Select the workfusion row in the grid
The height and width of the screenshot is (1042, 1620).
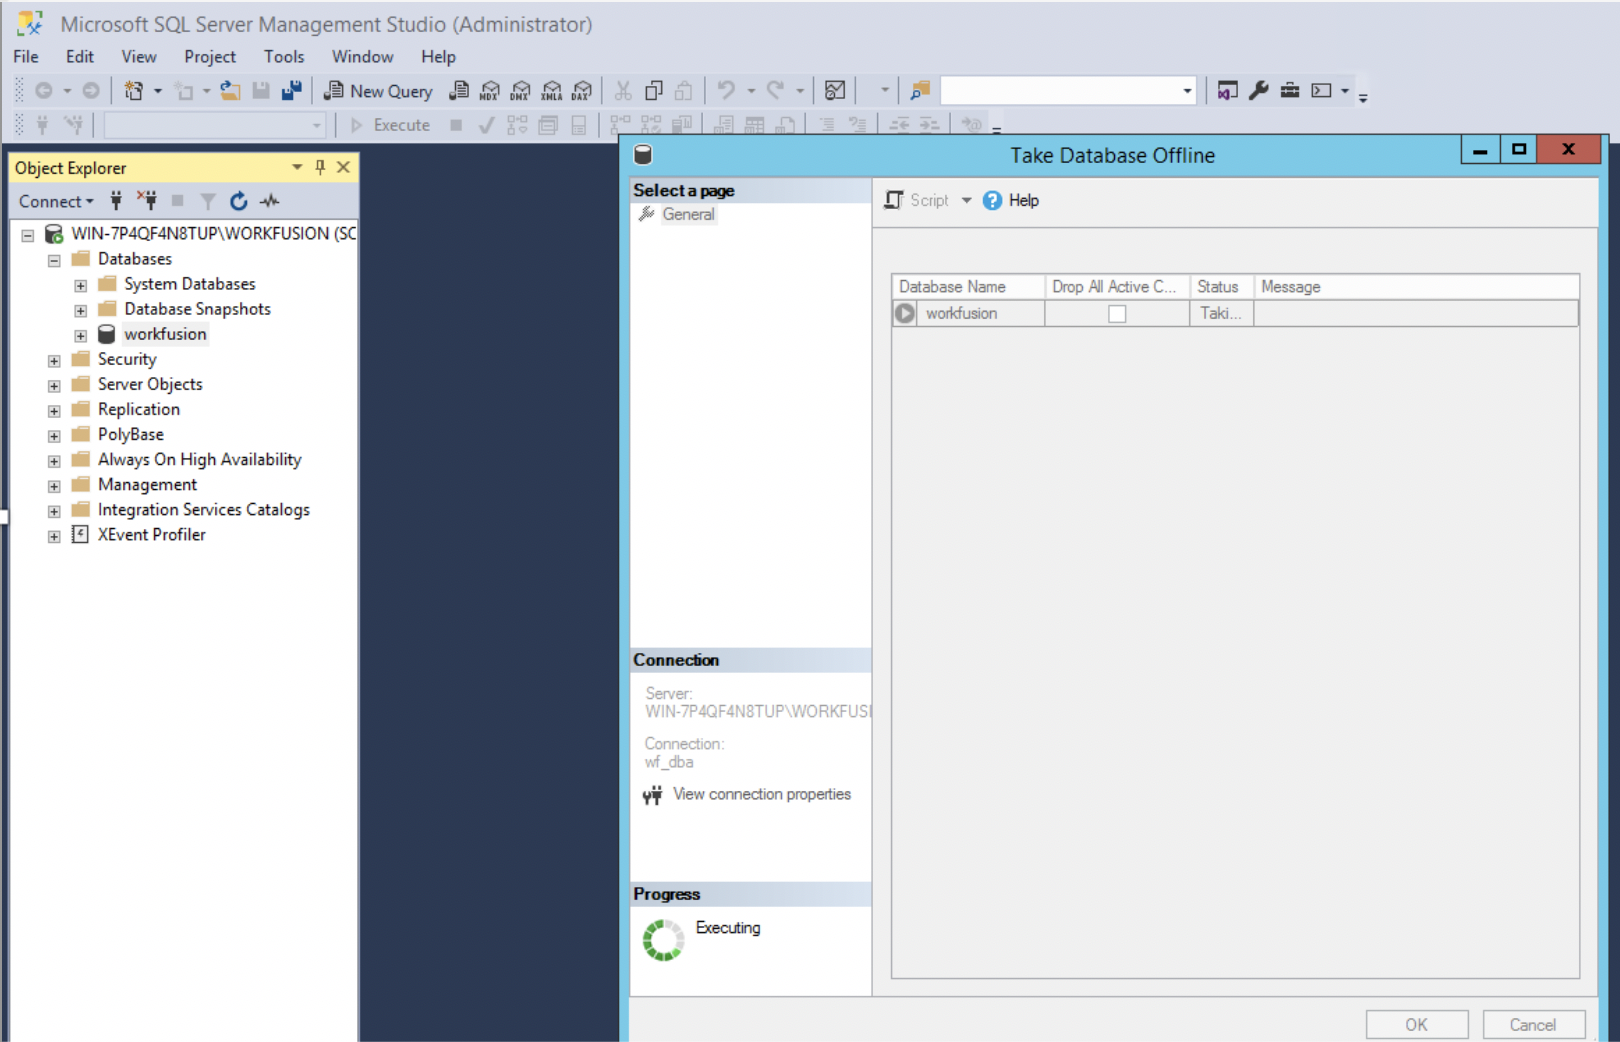pyautogui.click(x=1235, y=314)
